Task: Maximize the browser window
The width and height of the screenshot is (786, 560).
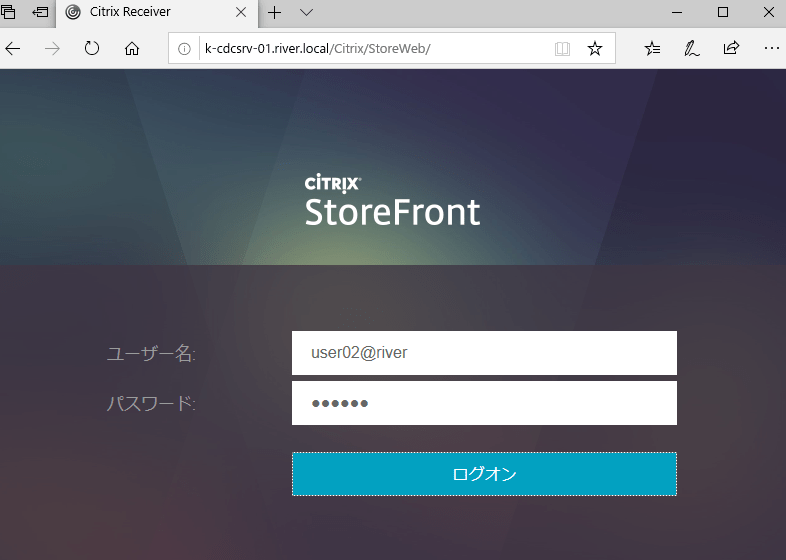Action: click(x=723, y=13)
